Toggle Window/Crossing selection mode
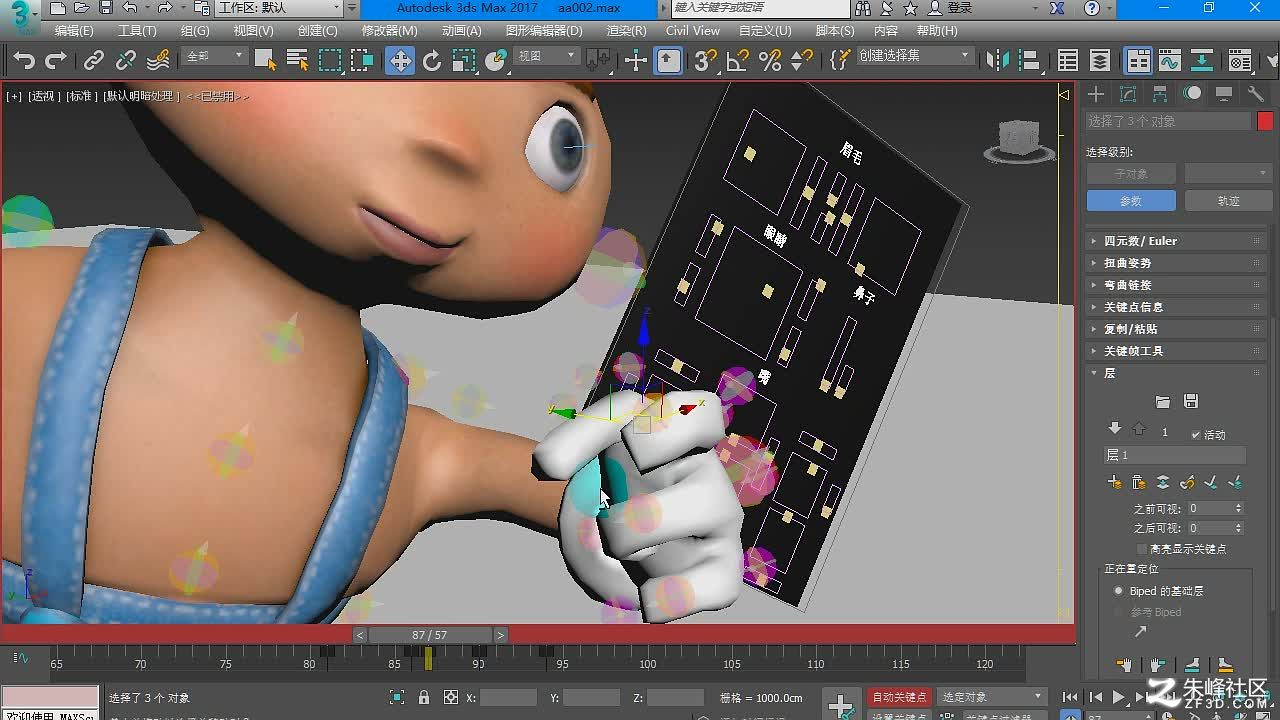Screen dimensions: 1280x720 362,61
